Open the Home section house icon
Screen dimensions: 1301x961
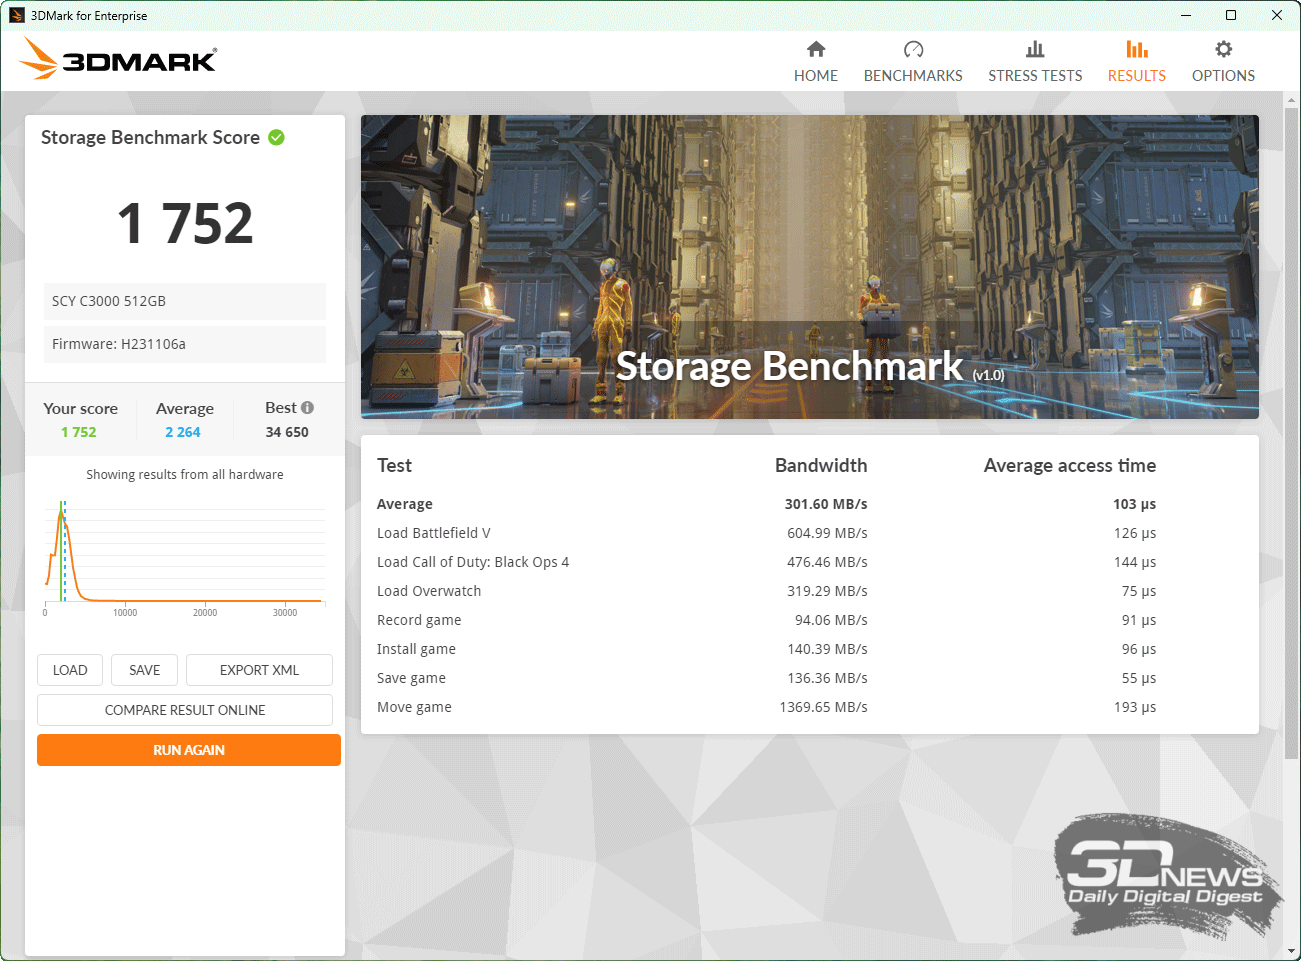pos(816,49)
